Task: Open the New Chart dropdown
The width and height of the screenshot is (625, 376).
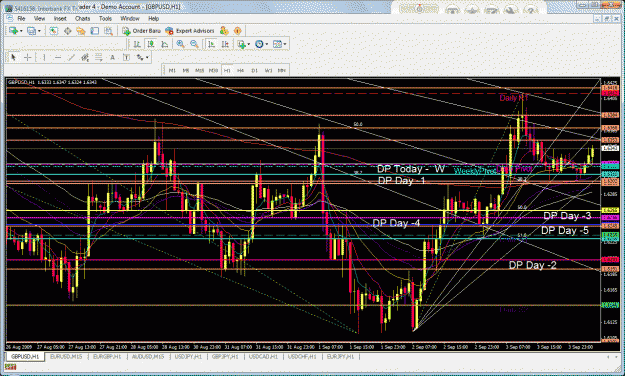Action: pos(16,31)
